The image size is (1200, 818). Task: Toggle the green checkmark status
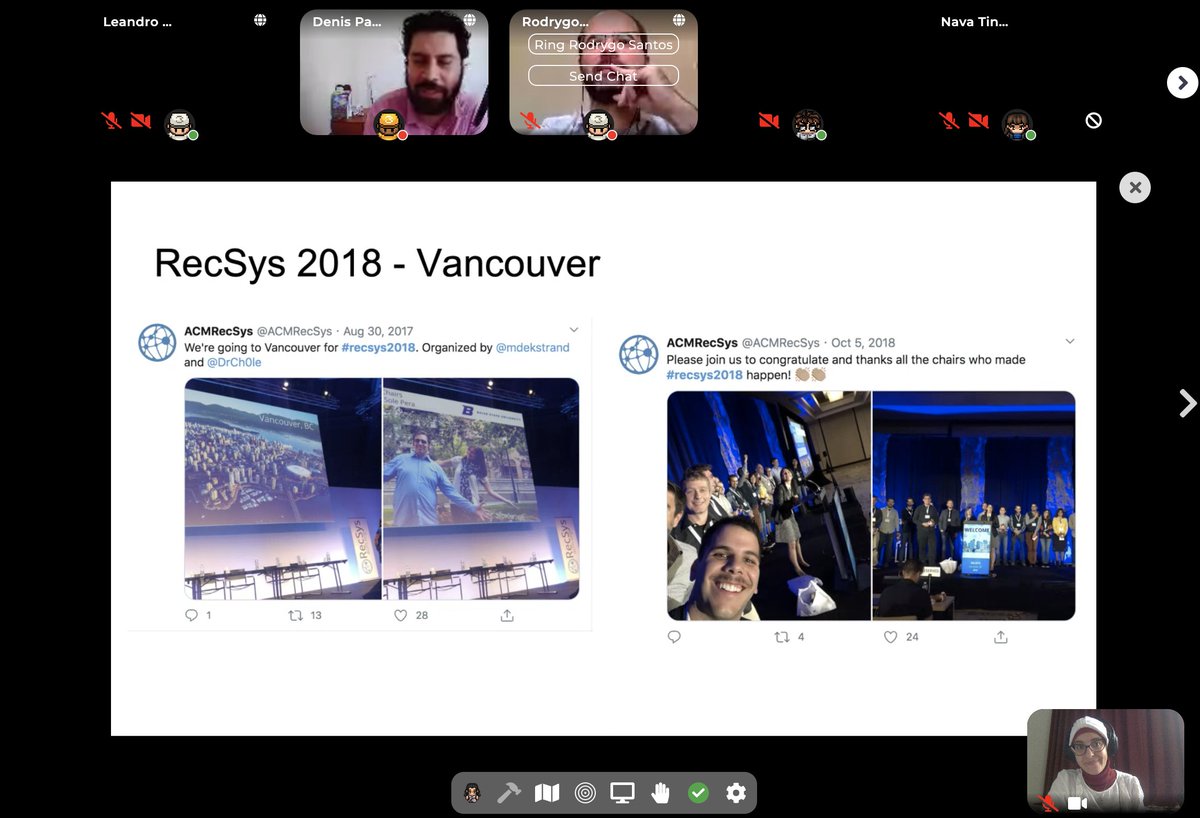click(698, 793)
